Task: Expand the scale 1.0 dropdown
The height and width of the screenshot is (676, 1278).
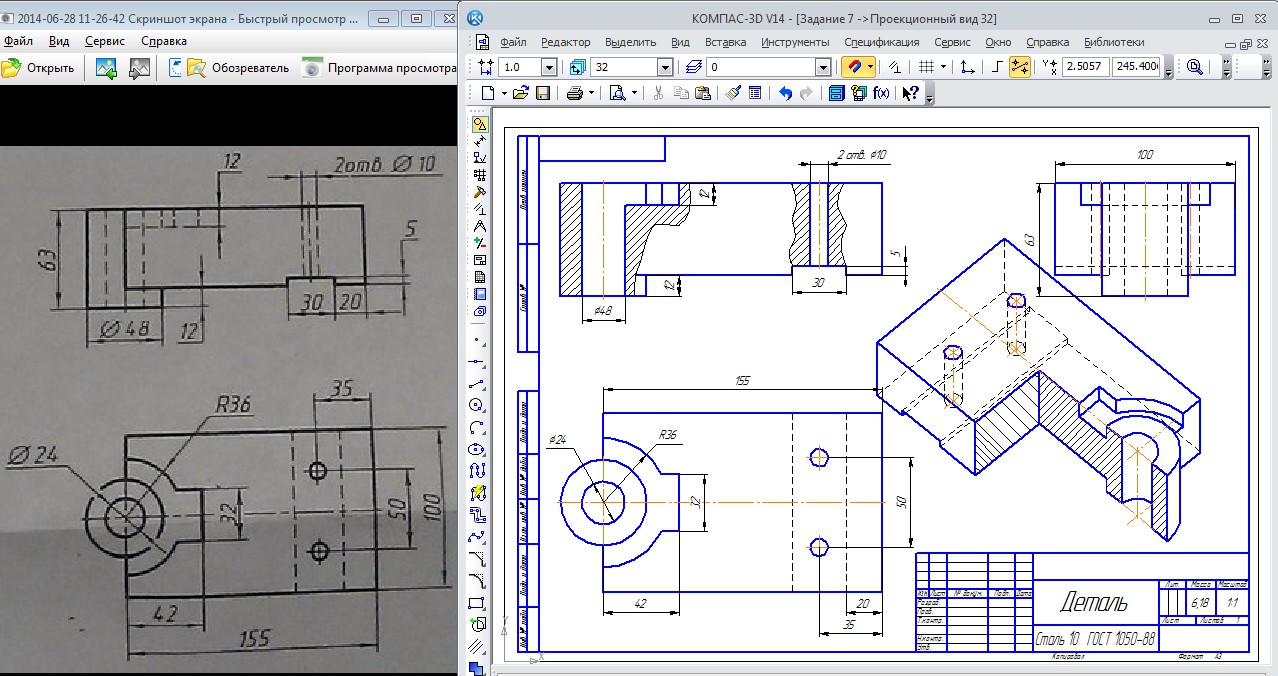Action: click(548, 67)
